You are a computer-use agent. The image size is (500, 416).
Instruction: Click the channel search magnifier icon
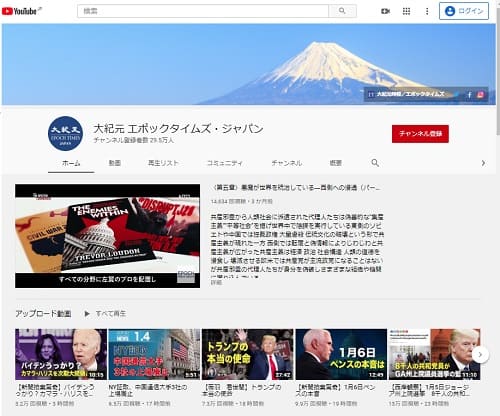(x=375, y=163)
